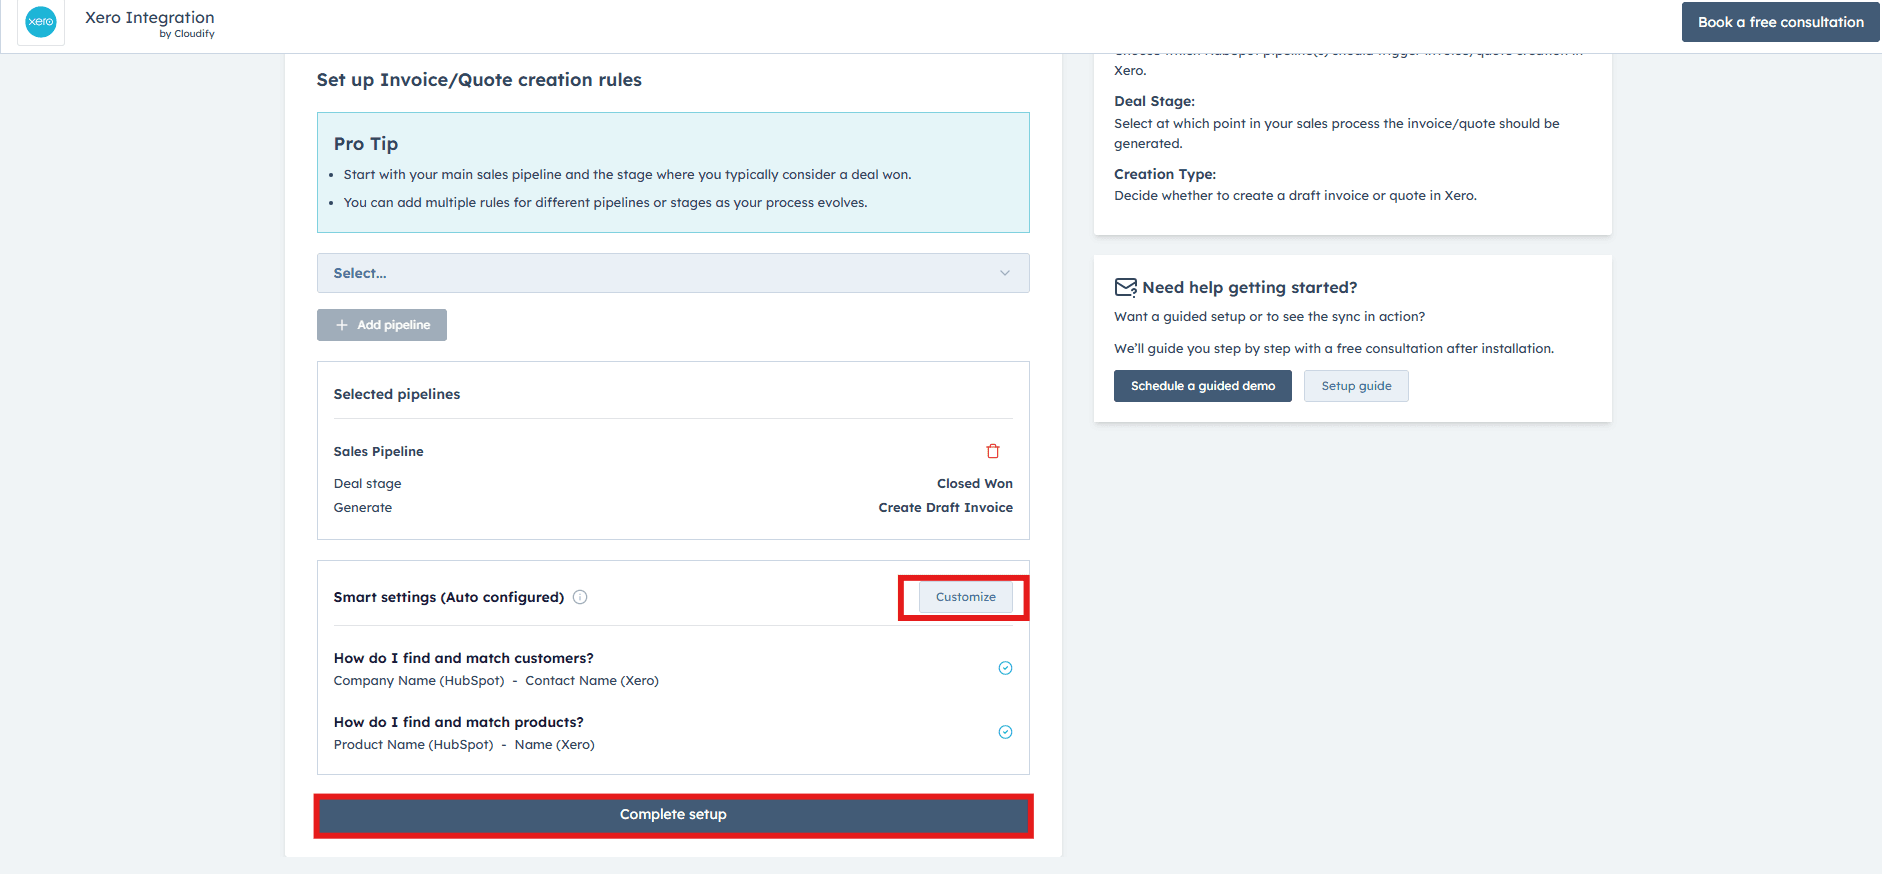Viewport: 1882px width, 874px height.
Task: Click 'Create Draft Invoice' value
Action: tap(946, 508)
